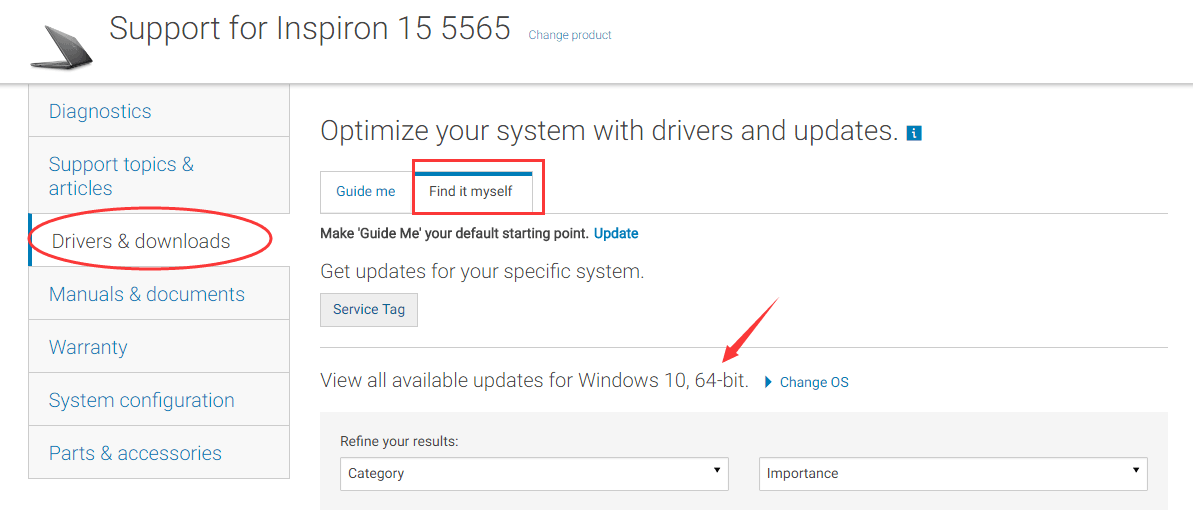The image size is (1193, 510).
Task: Click 'Optimize your system with drivers and updates.' heading
Action: tap(610, 131)
